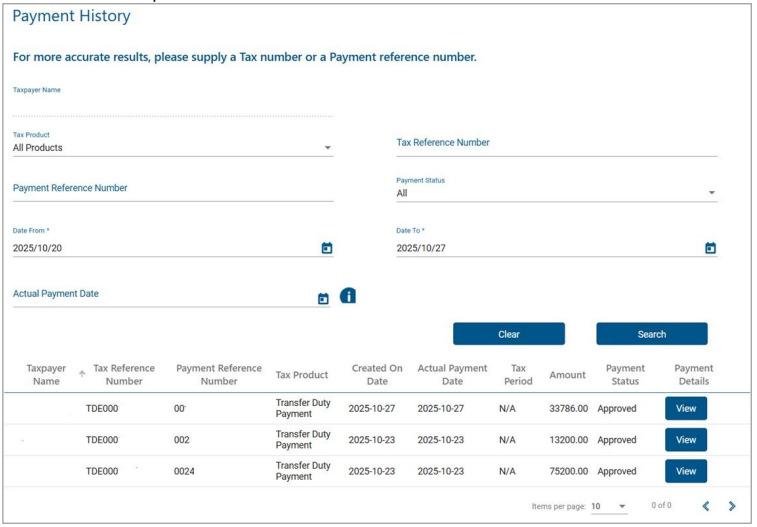Click the sort arrow next to Taxpayer Name
Image resolution: width=757 pixels, height=527 pixels.
81,374
